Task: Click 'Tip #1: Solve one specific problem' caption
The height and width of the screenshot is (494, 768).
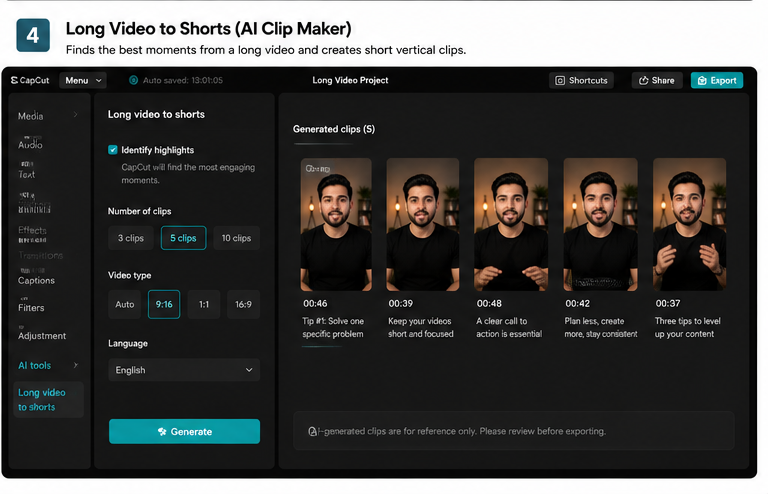Action: (x=333, y=328)
